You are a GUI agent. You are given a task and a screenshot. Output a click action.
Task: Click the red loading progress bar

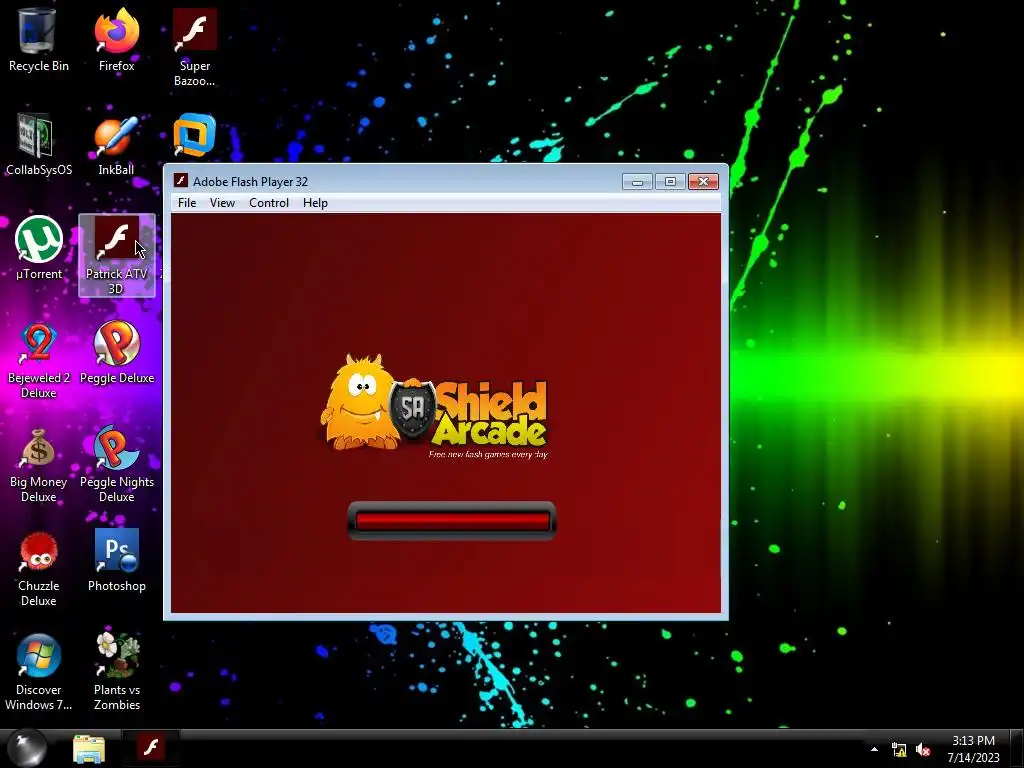point(452,520)
